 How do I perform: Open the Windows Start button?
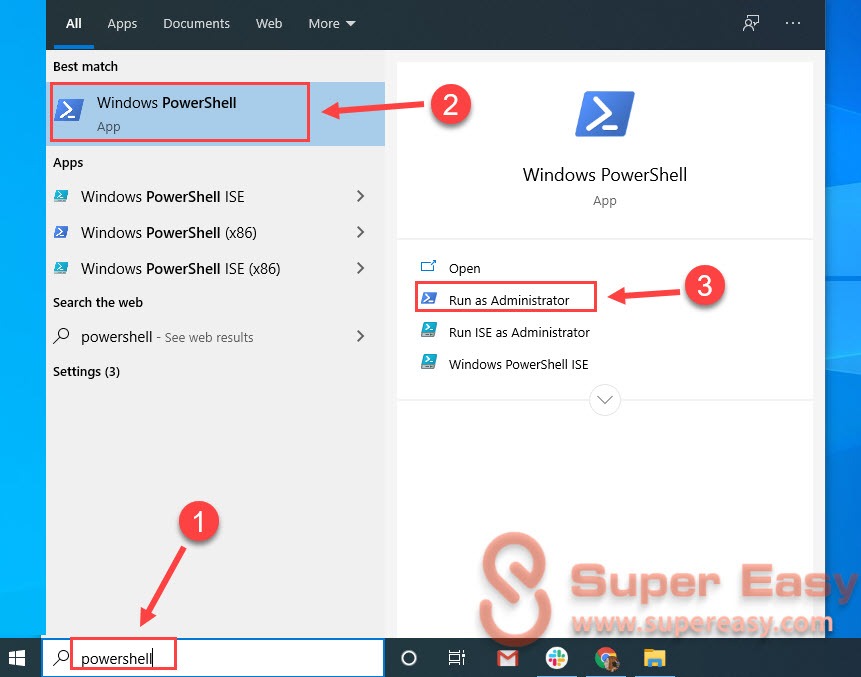(17, 658)
